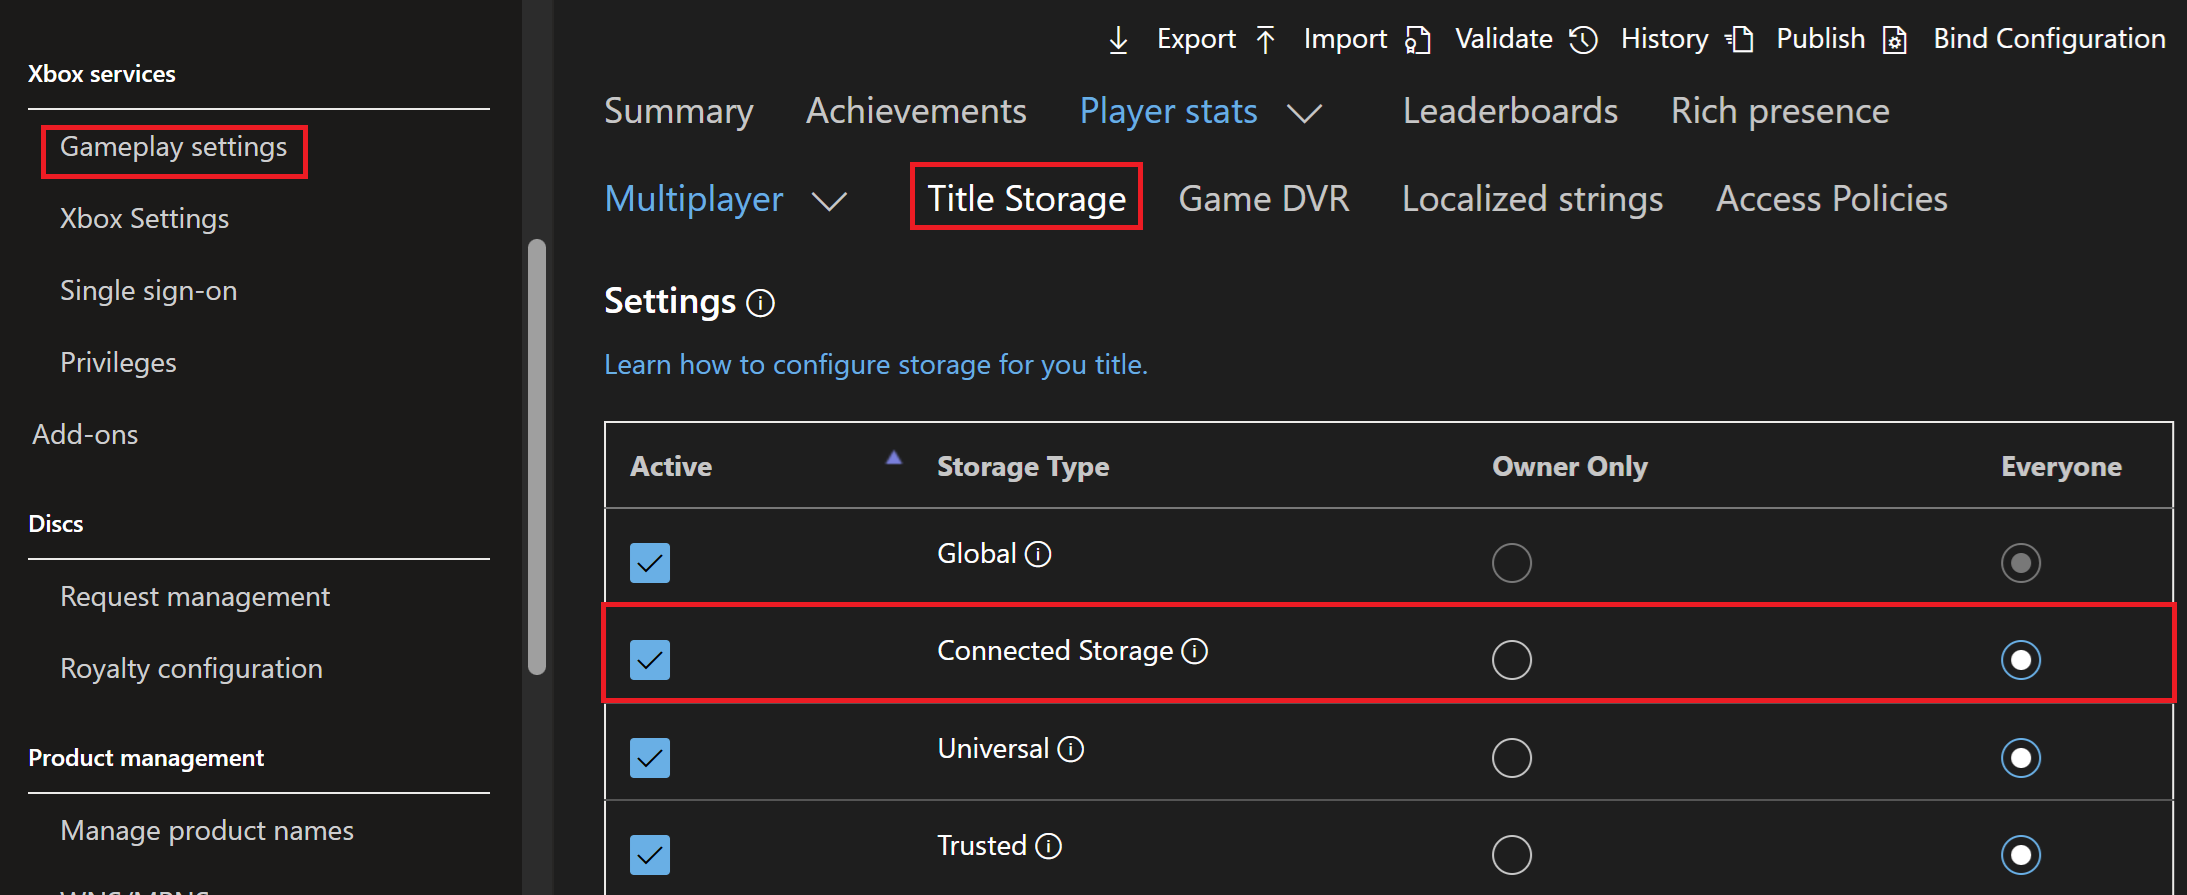Show info tooltip for Trusted storage

1049,846
